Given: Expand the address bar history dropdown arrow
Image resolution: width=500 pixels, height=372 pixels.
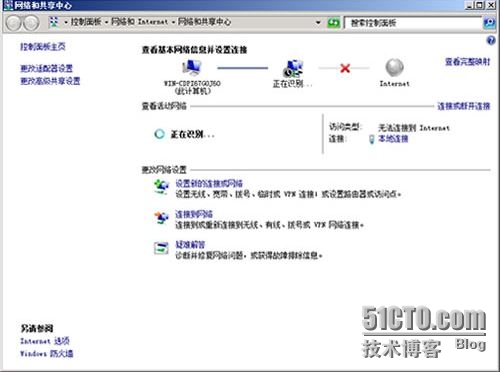Looking at the screenshot, I should coord(318,23).
